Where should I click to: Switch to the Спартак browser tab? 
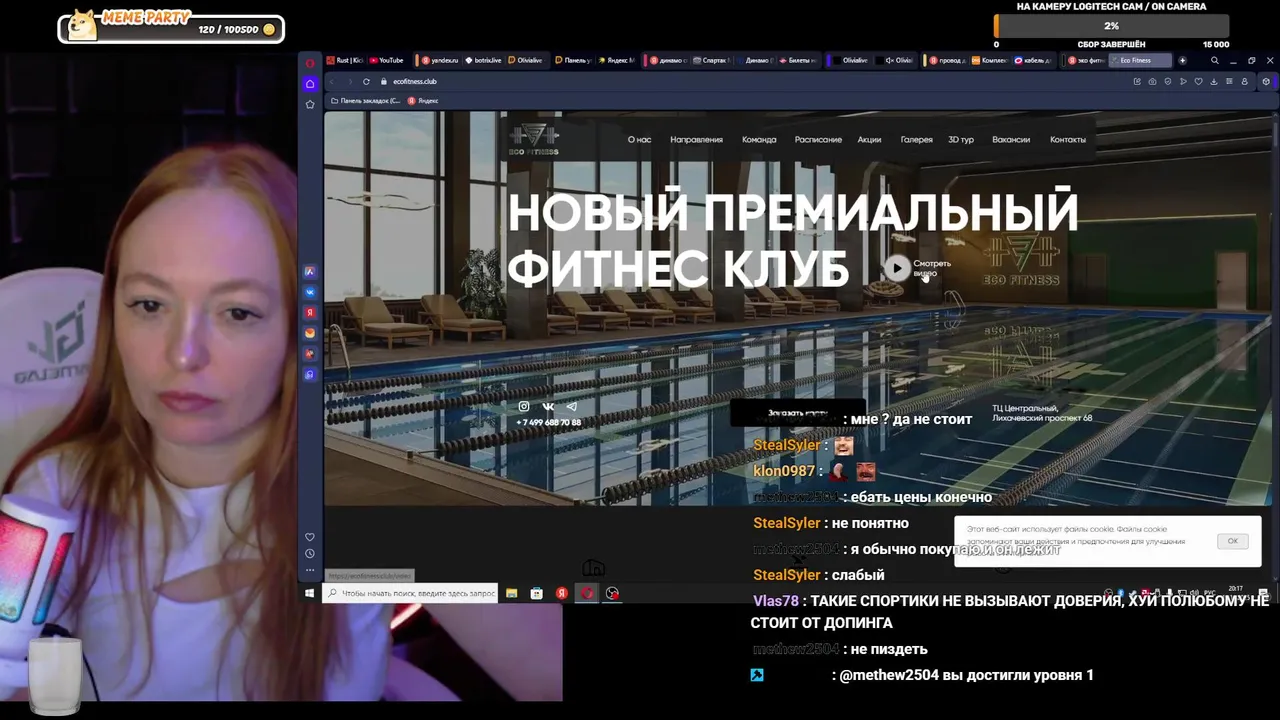[x=712, y=60]
